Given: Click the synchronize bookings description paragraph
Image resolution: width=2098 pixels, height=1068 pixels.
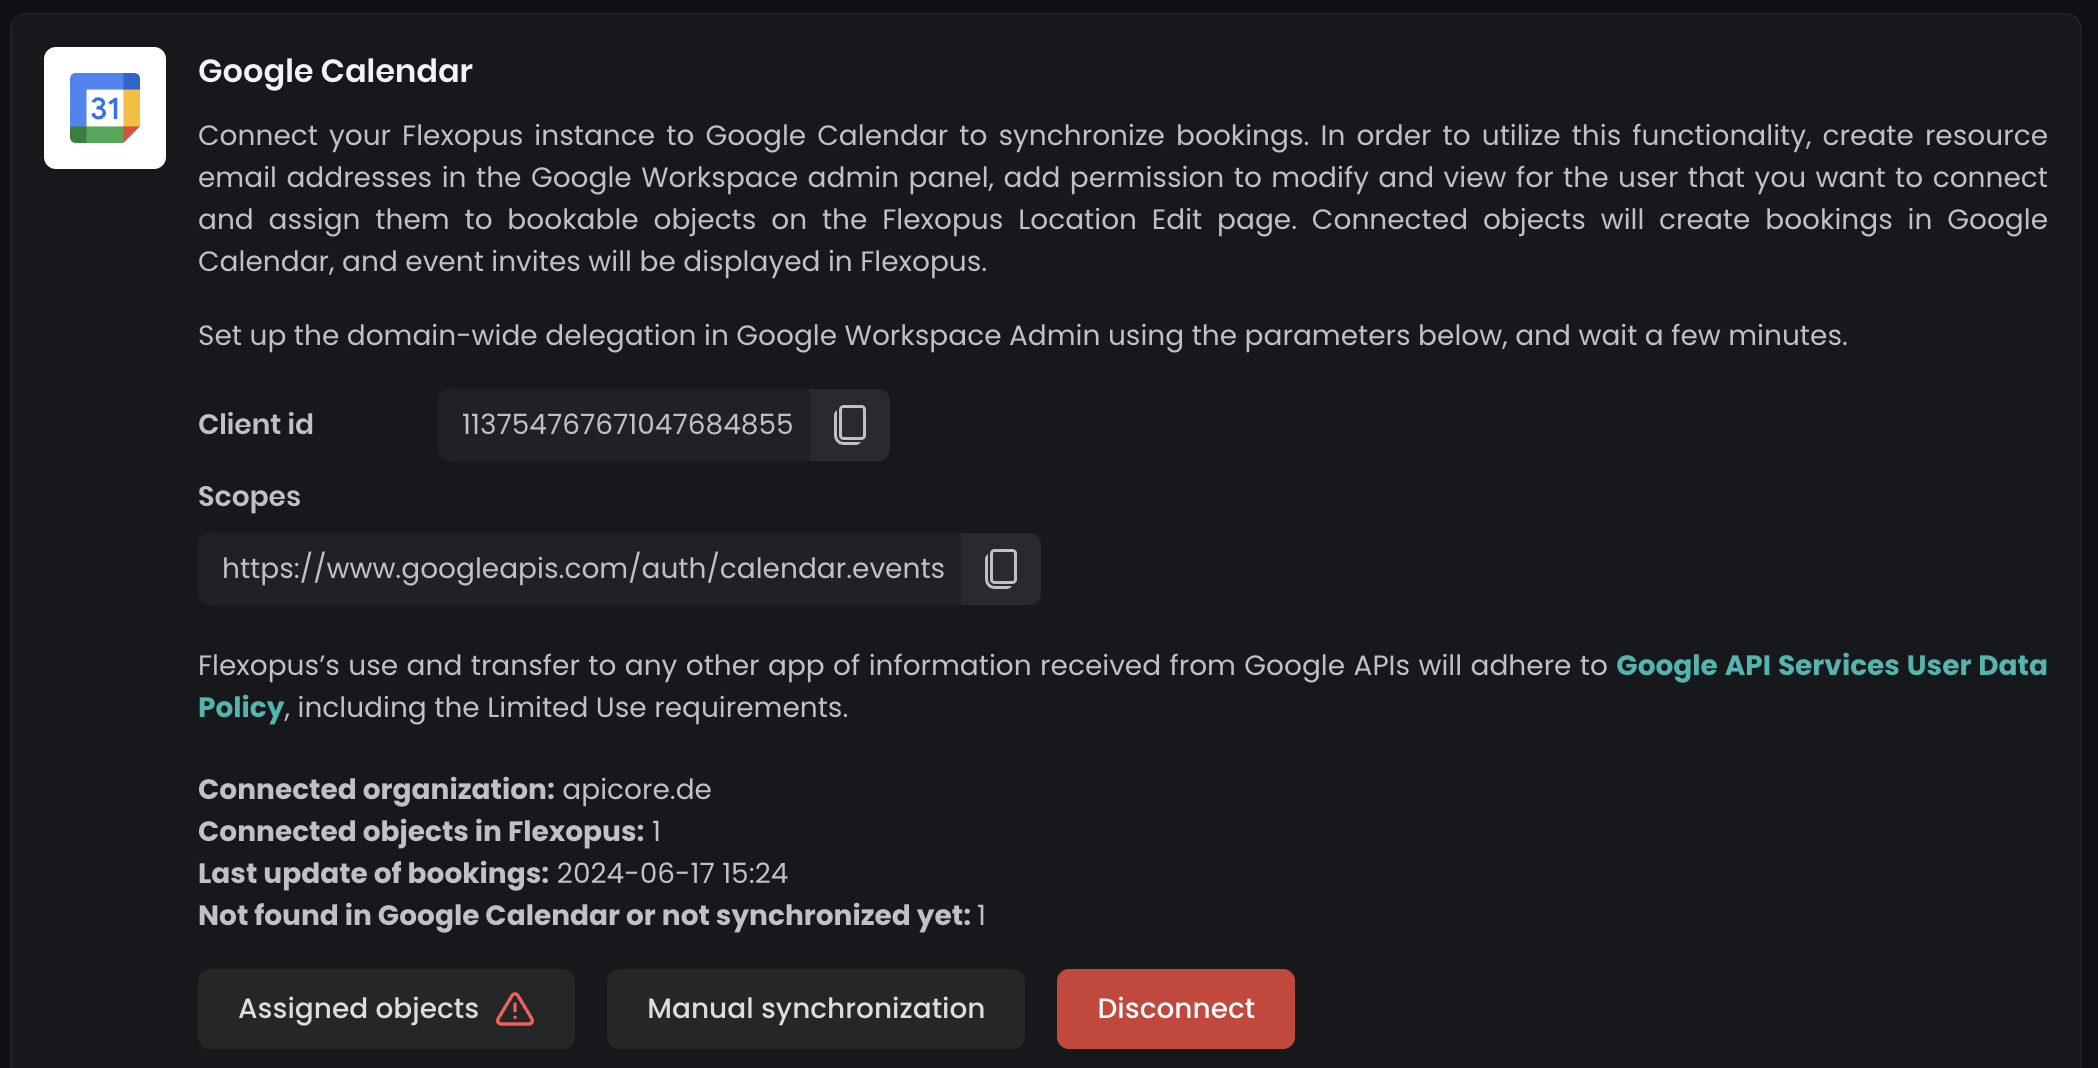Looking at the screenshot, I should (1122, 198).
